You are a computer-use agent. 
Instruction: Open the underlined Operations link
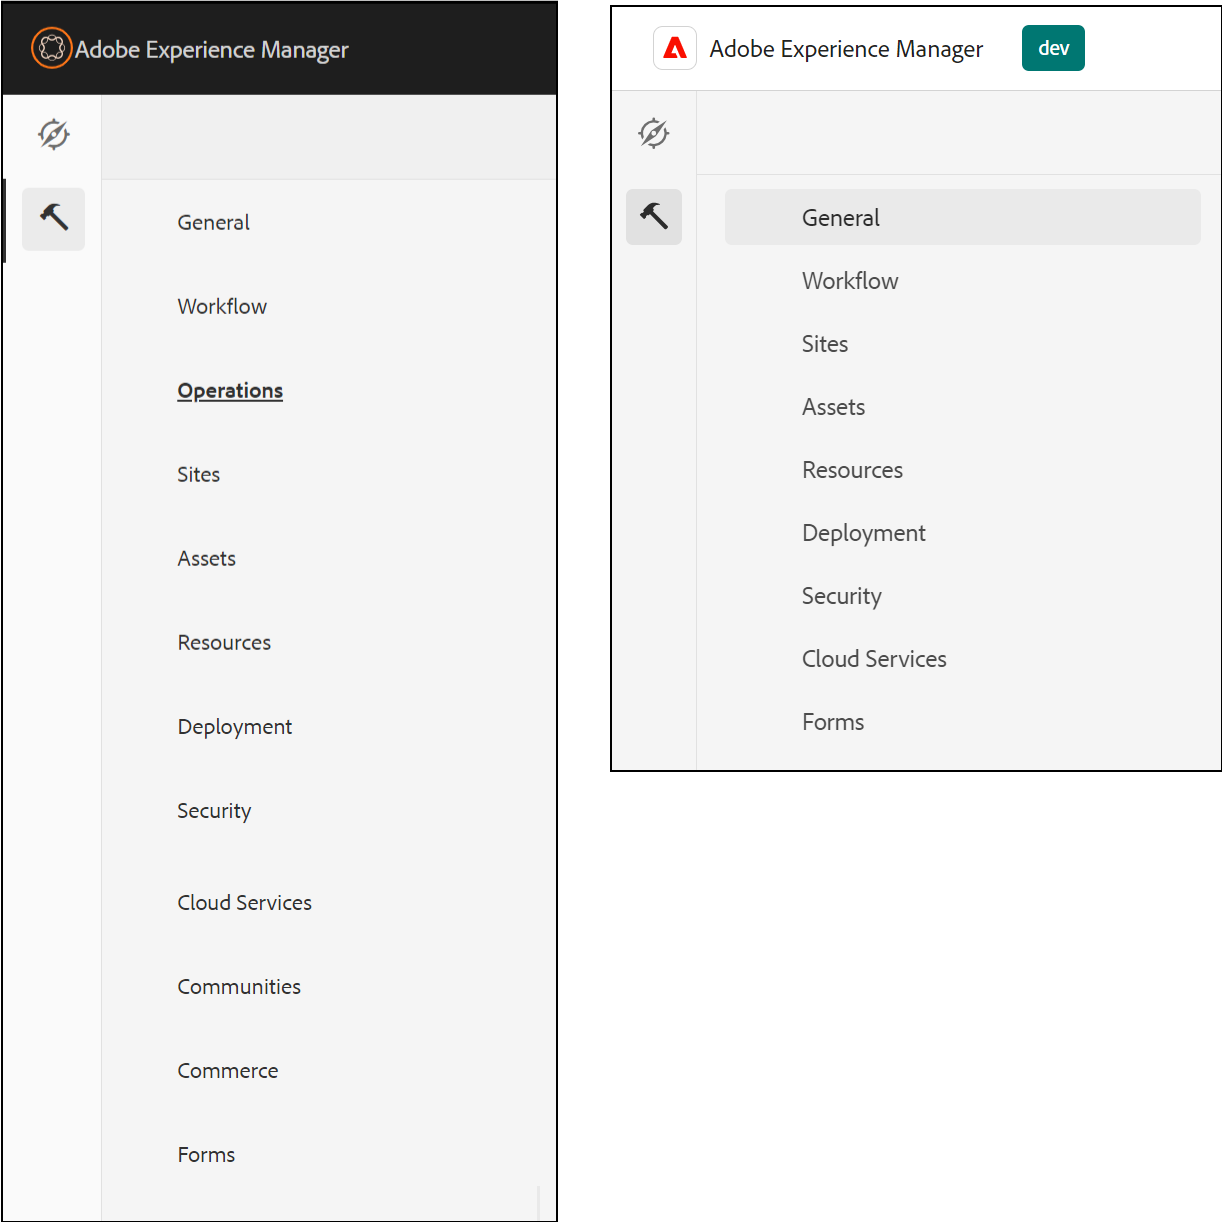coord(230,391)
